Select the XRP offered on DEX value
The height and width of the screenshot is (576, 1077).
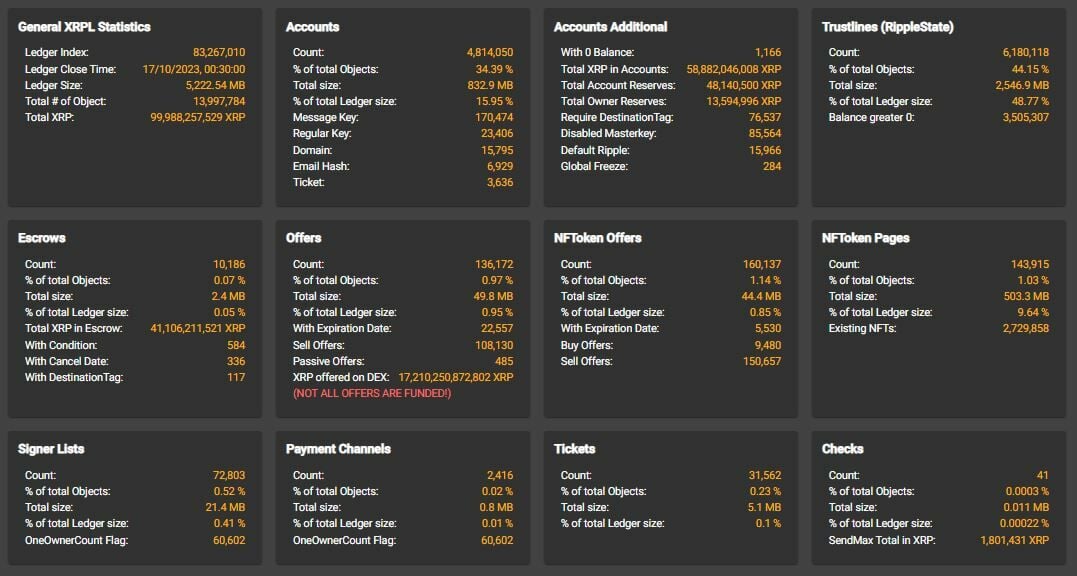point(455,378)
